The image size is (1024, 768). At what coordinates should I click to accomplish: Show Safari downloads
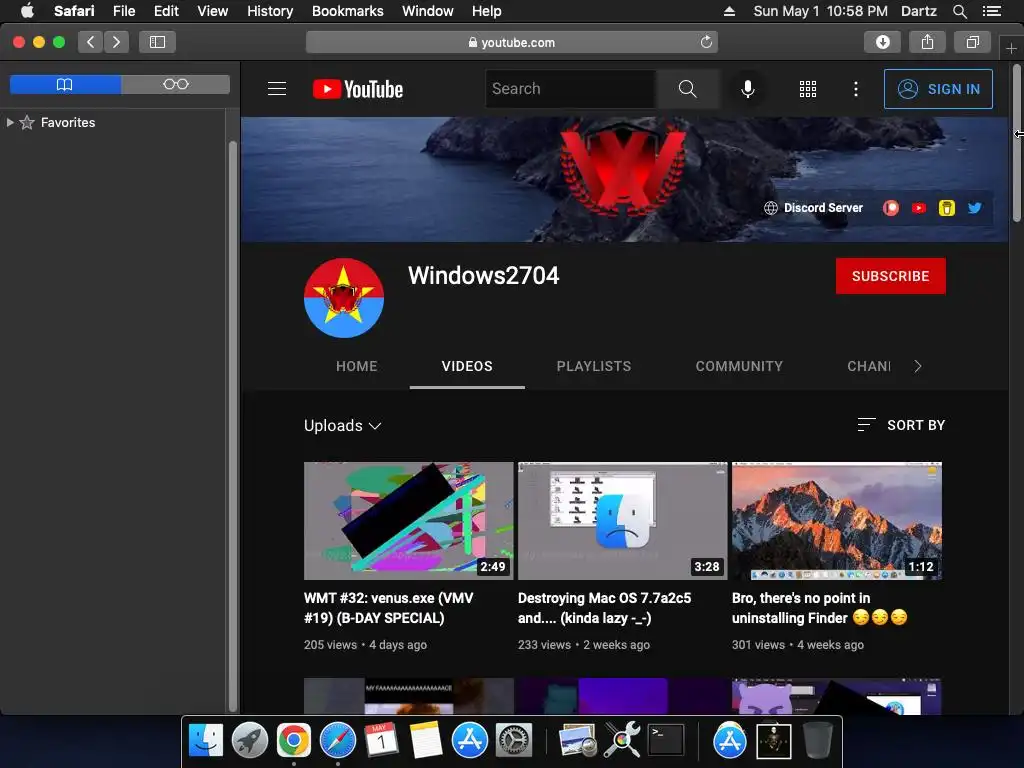point(882,42)
